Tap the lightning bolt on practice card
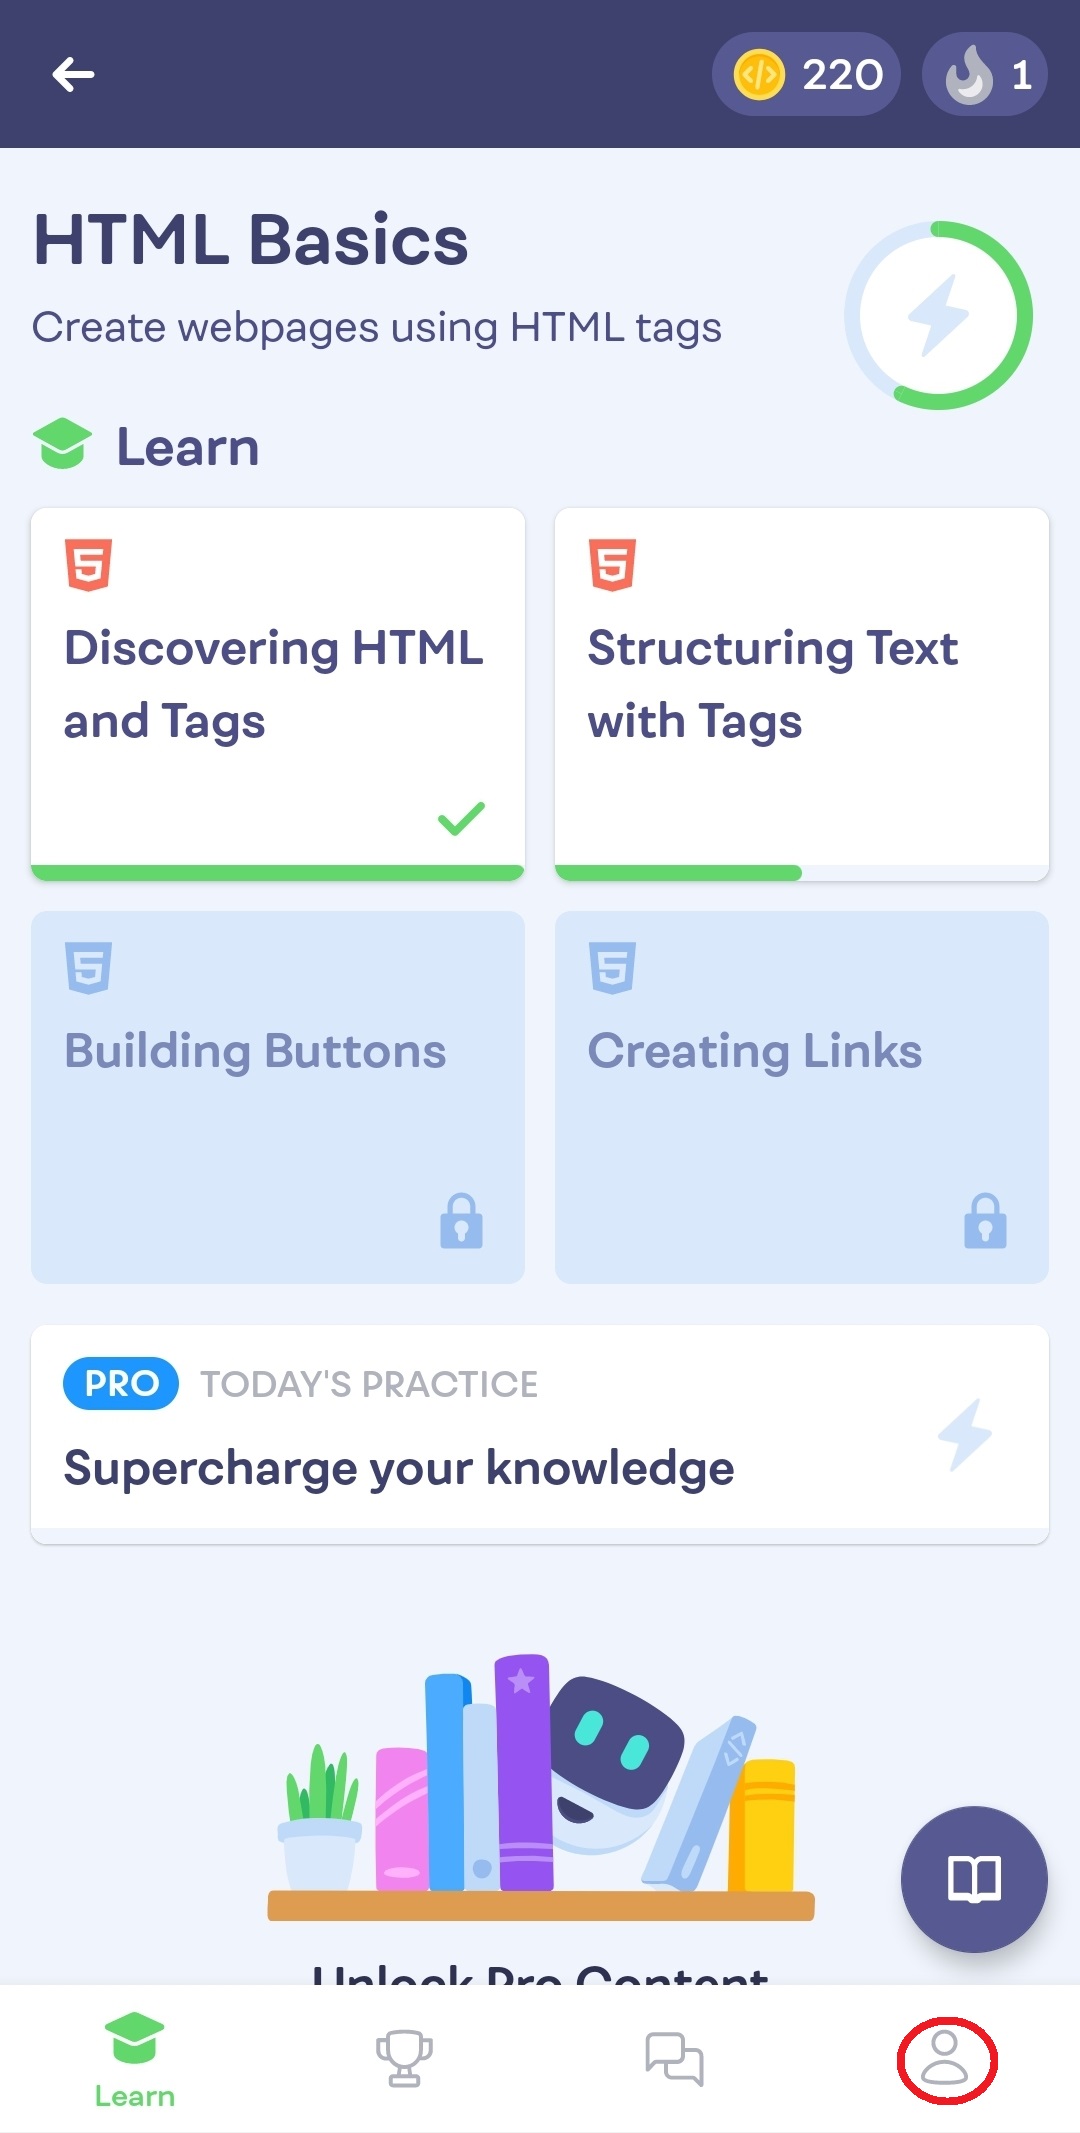 click(x=964, y=1434)
